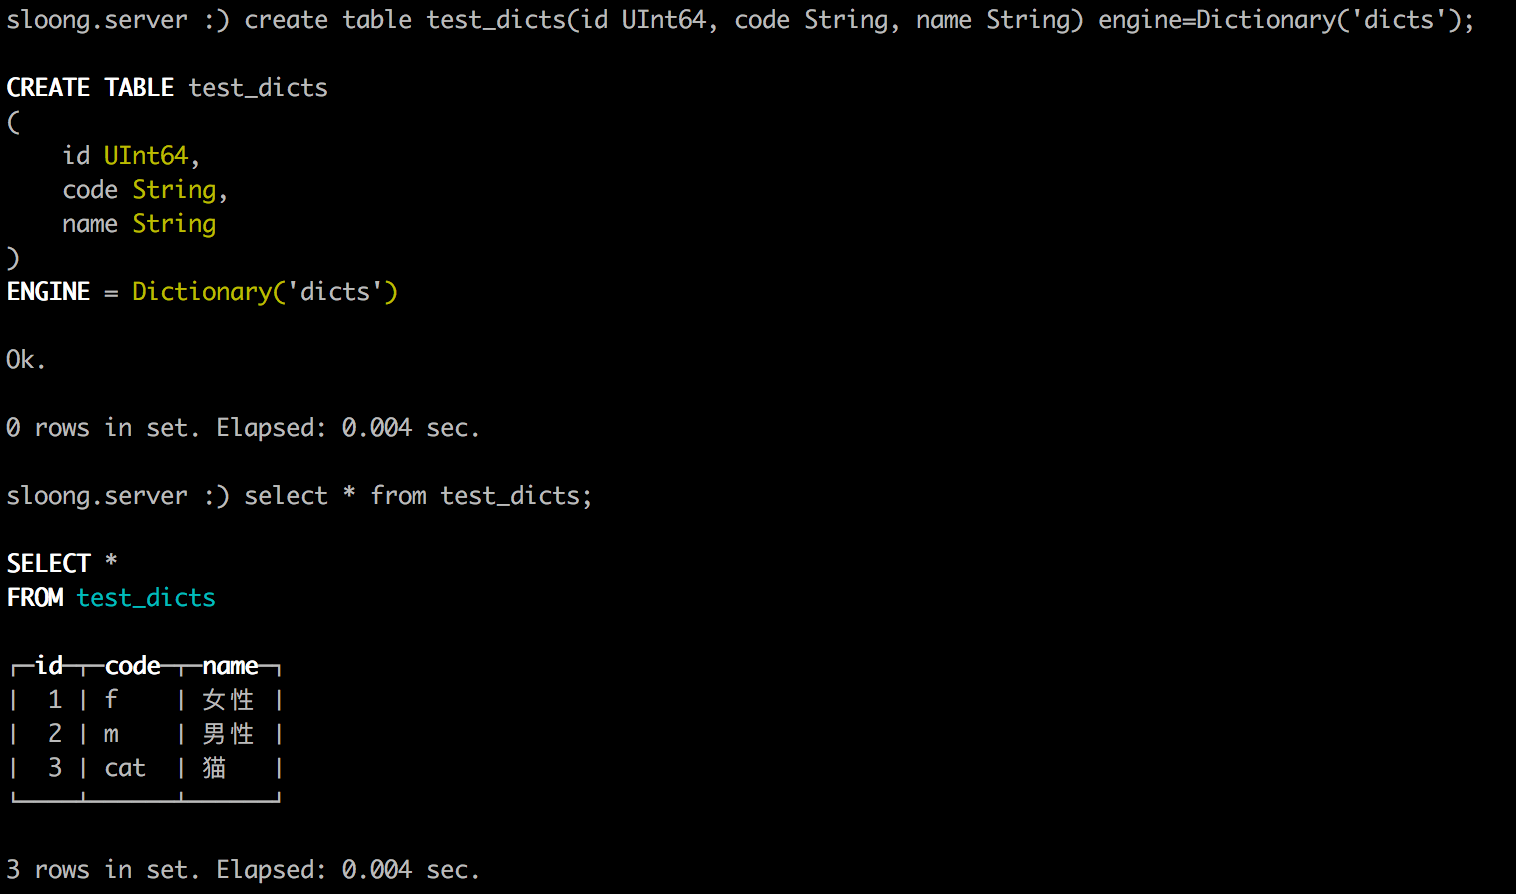Click the CREATE TABLE keyword in the output

pos(90,88)
